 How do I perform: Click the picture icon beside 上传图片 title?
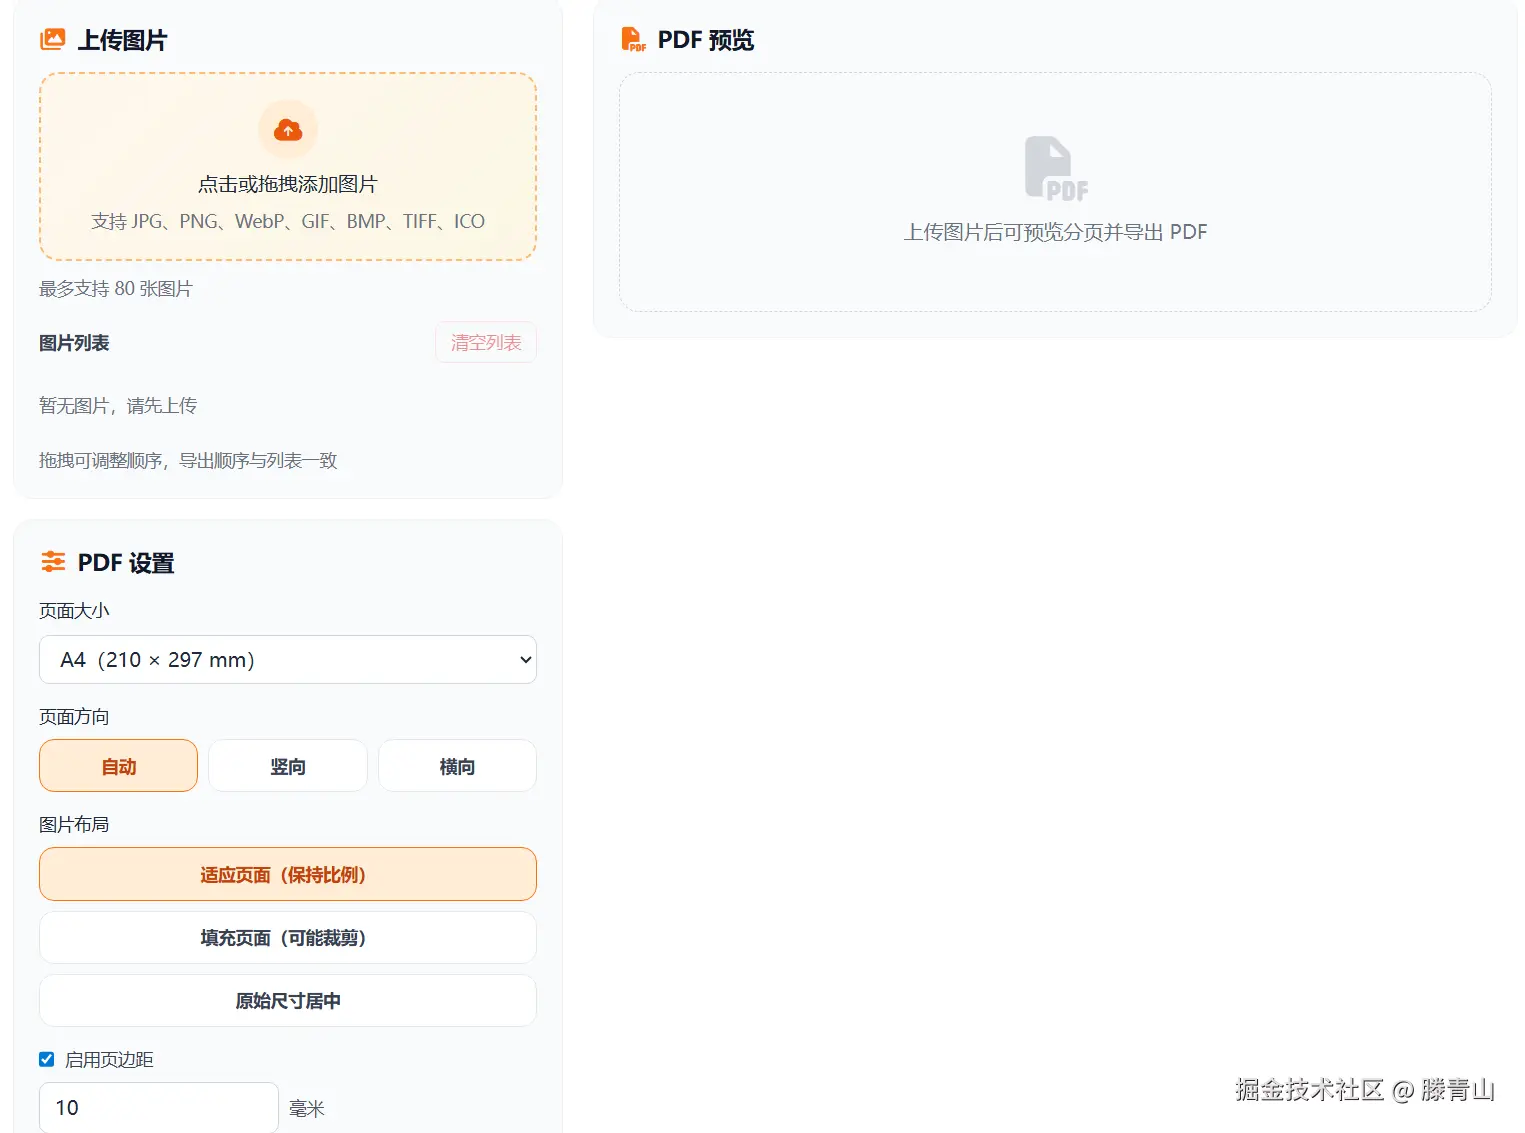coord(52,38)
